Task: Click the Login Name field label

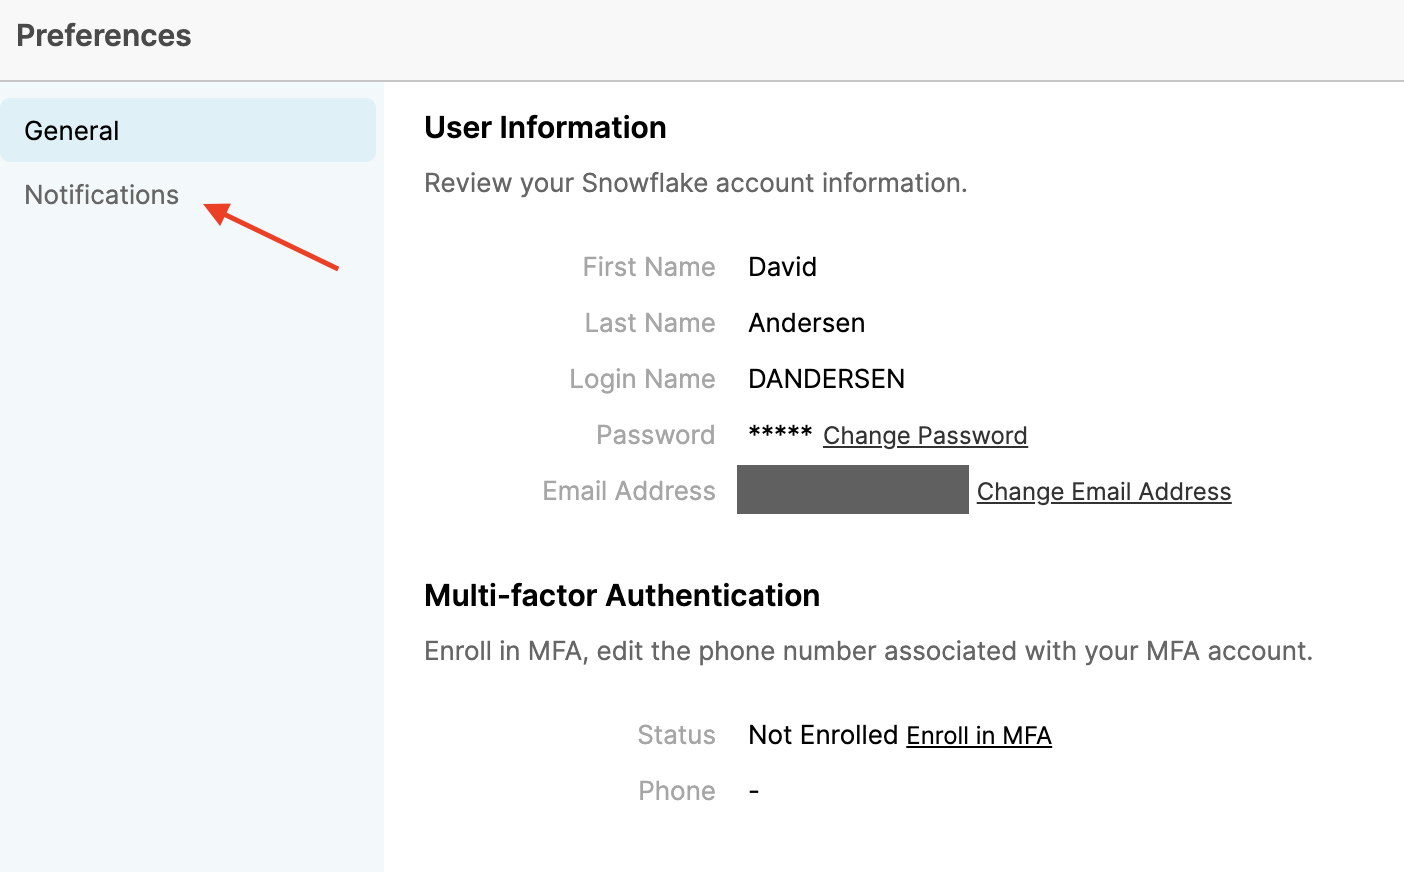Action: point(642,379)
